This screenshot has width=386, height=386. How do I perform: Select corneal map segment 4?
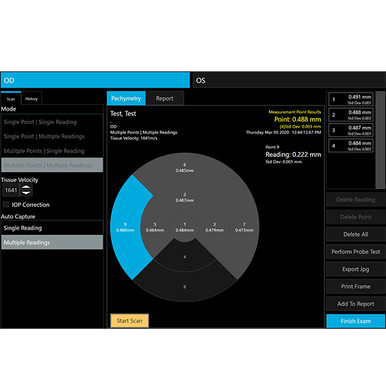[x=185, y=257]
